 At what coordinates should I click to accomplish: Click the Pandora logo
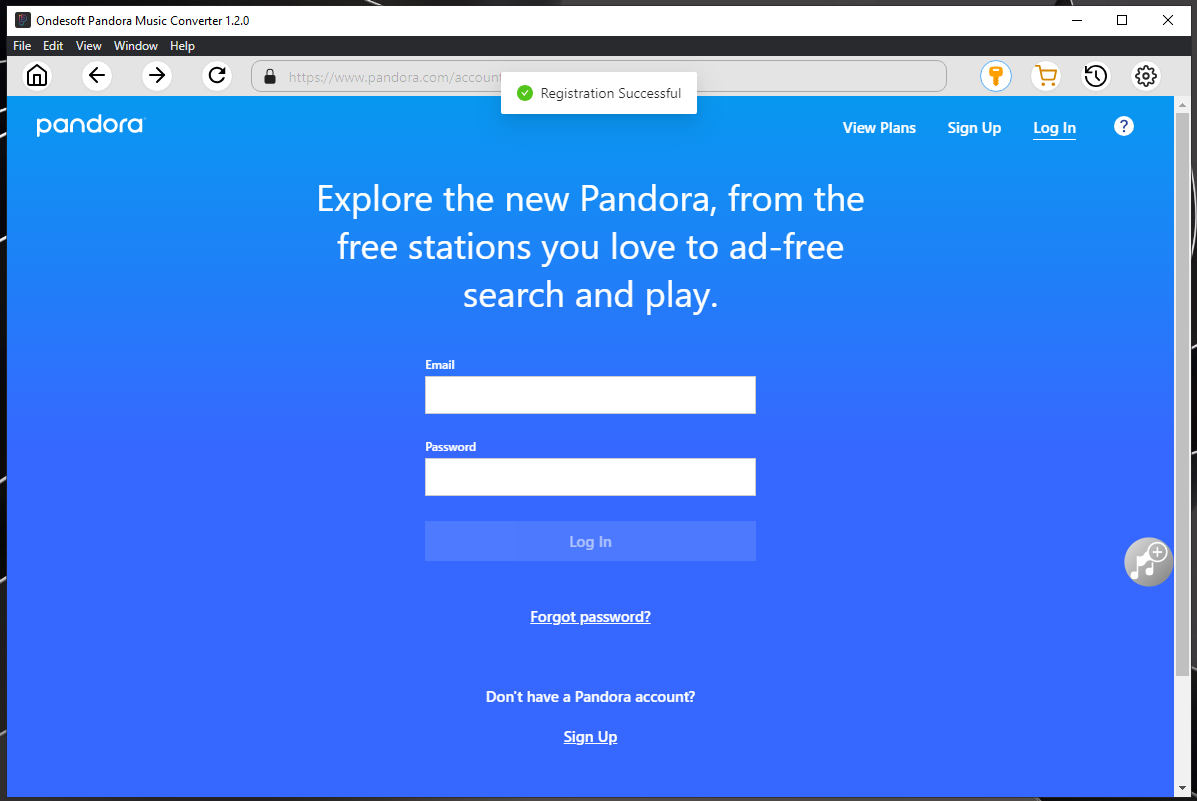(x=90, y=126)
